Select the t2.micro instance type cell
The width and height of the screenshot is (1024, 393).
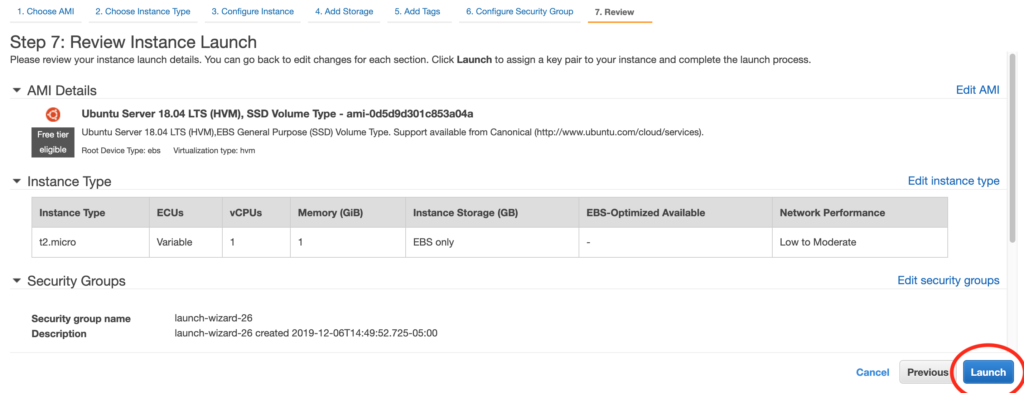coord(90,242)
